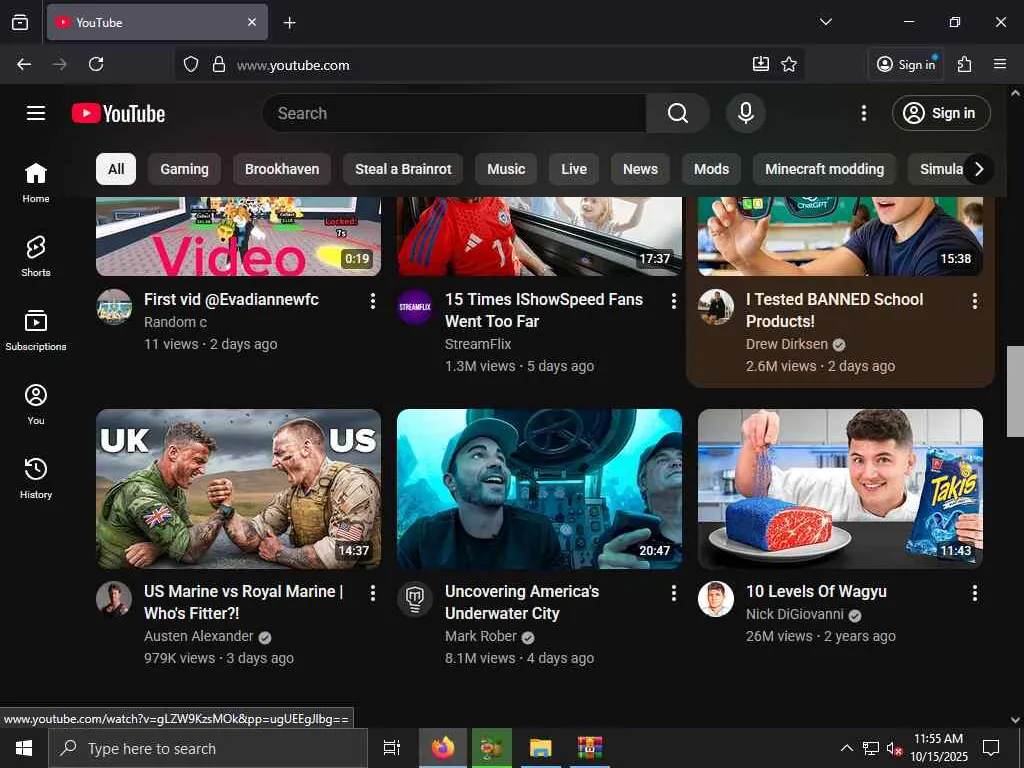
Task: Open the Windows Start menu
Action: click(x=24, y=748)
